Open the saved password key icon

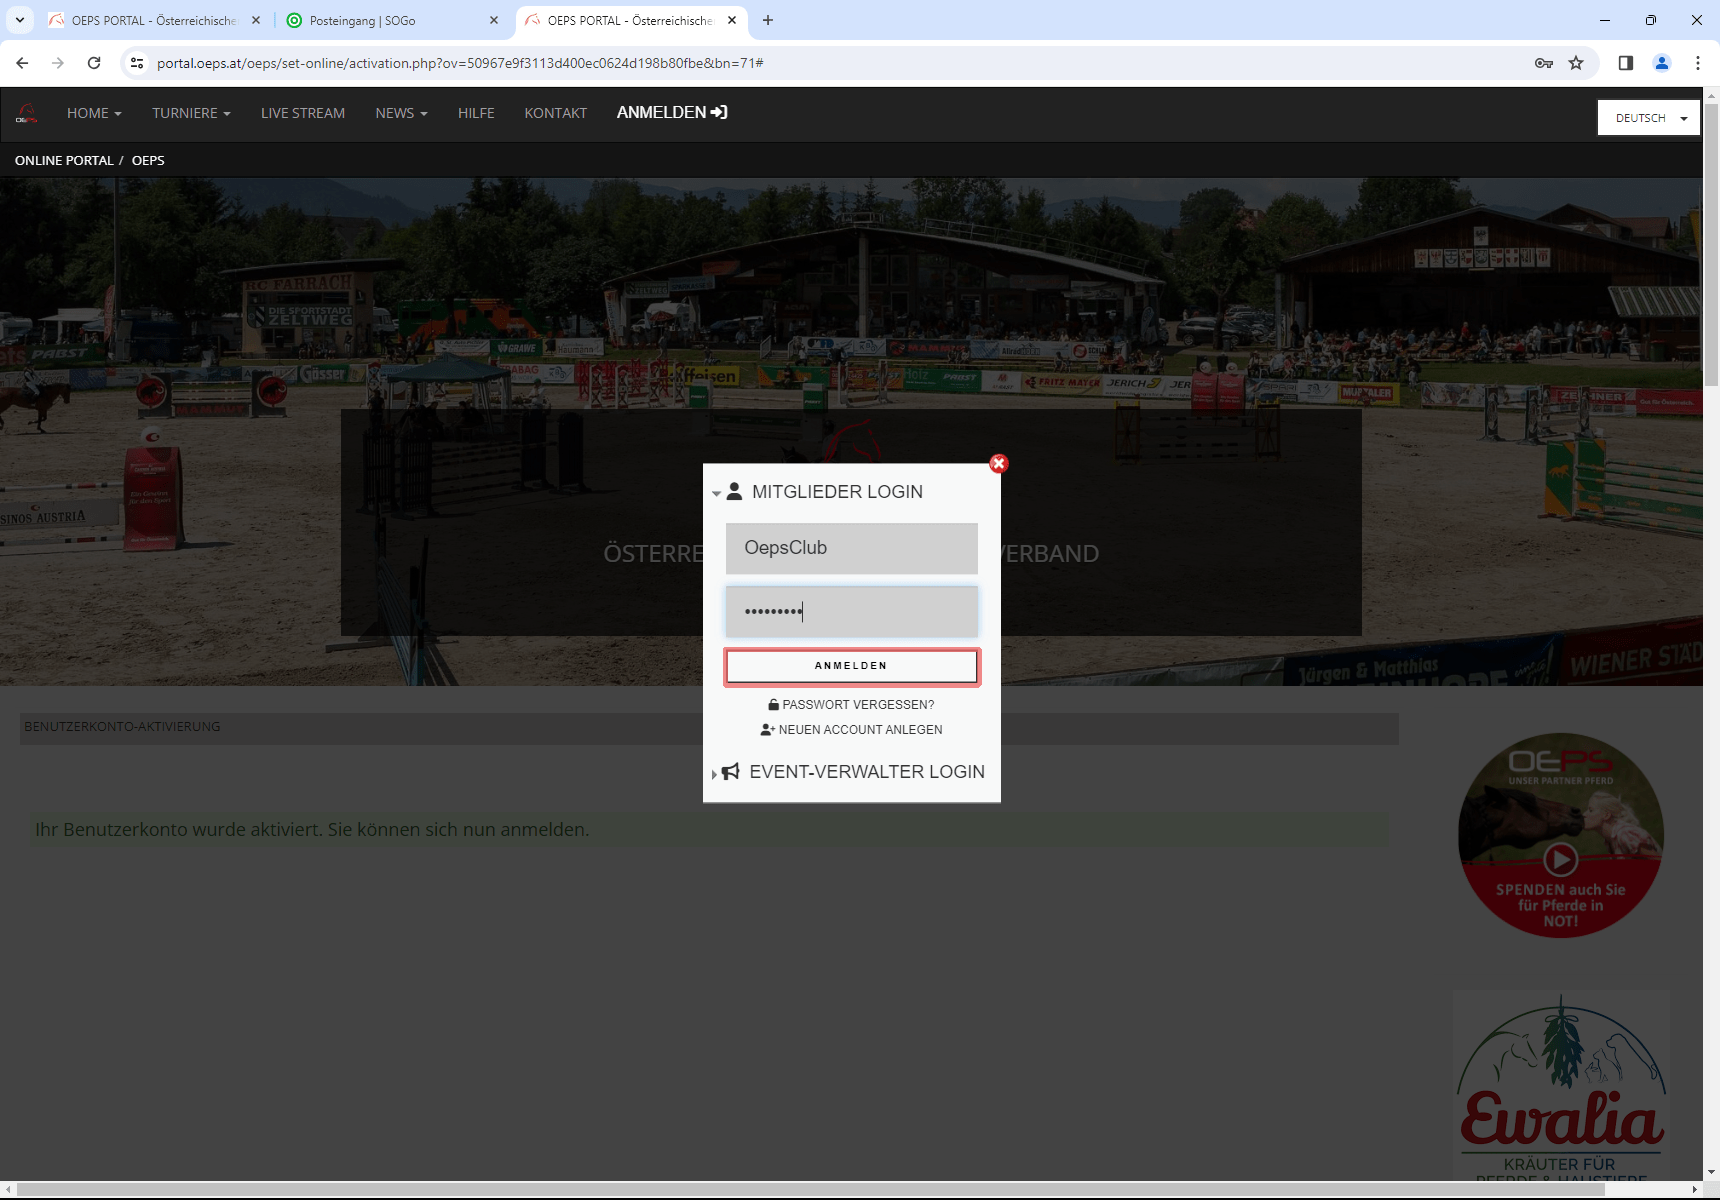tap(1544, 63)
